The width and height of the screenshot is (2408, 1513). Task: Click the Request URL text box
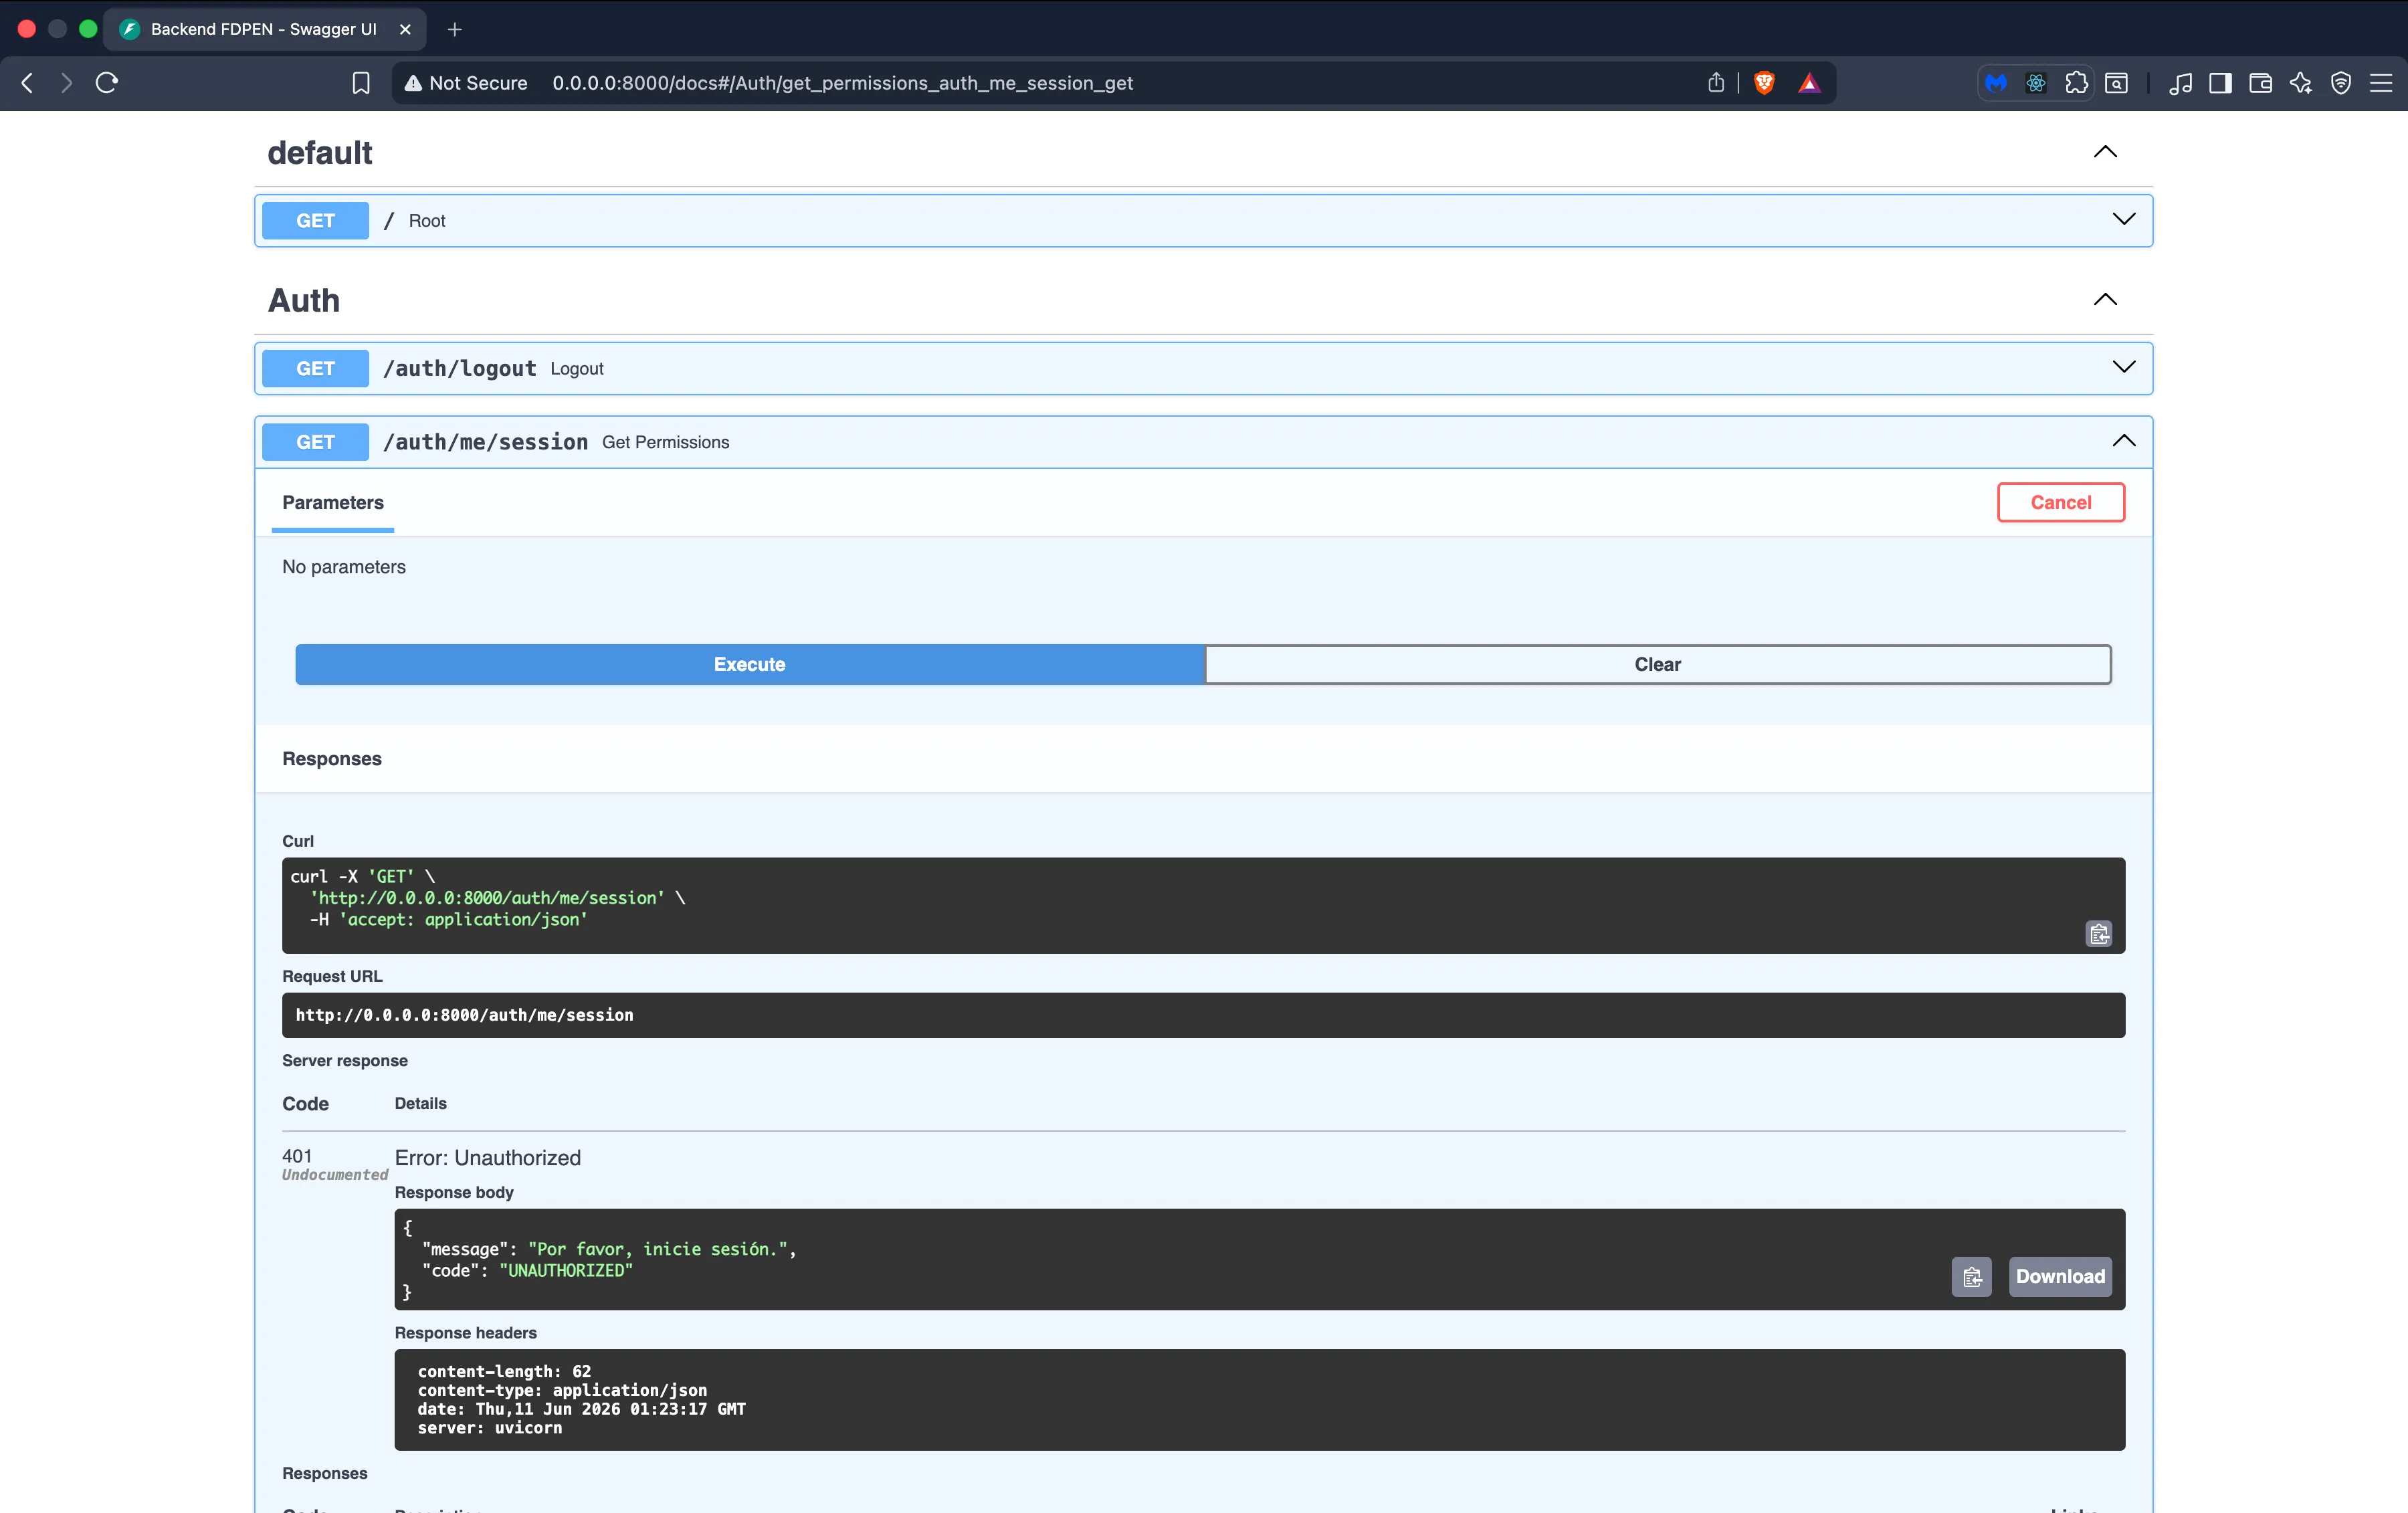pyautogui.click(x=1203, y=1015)
